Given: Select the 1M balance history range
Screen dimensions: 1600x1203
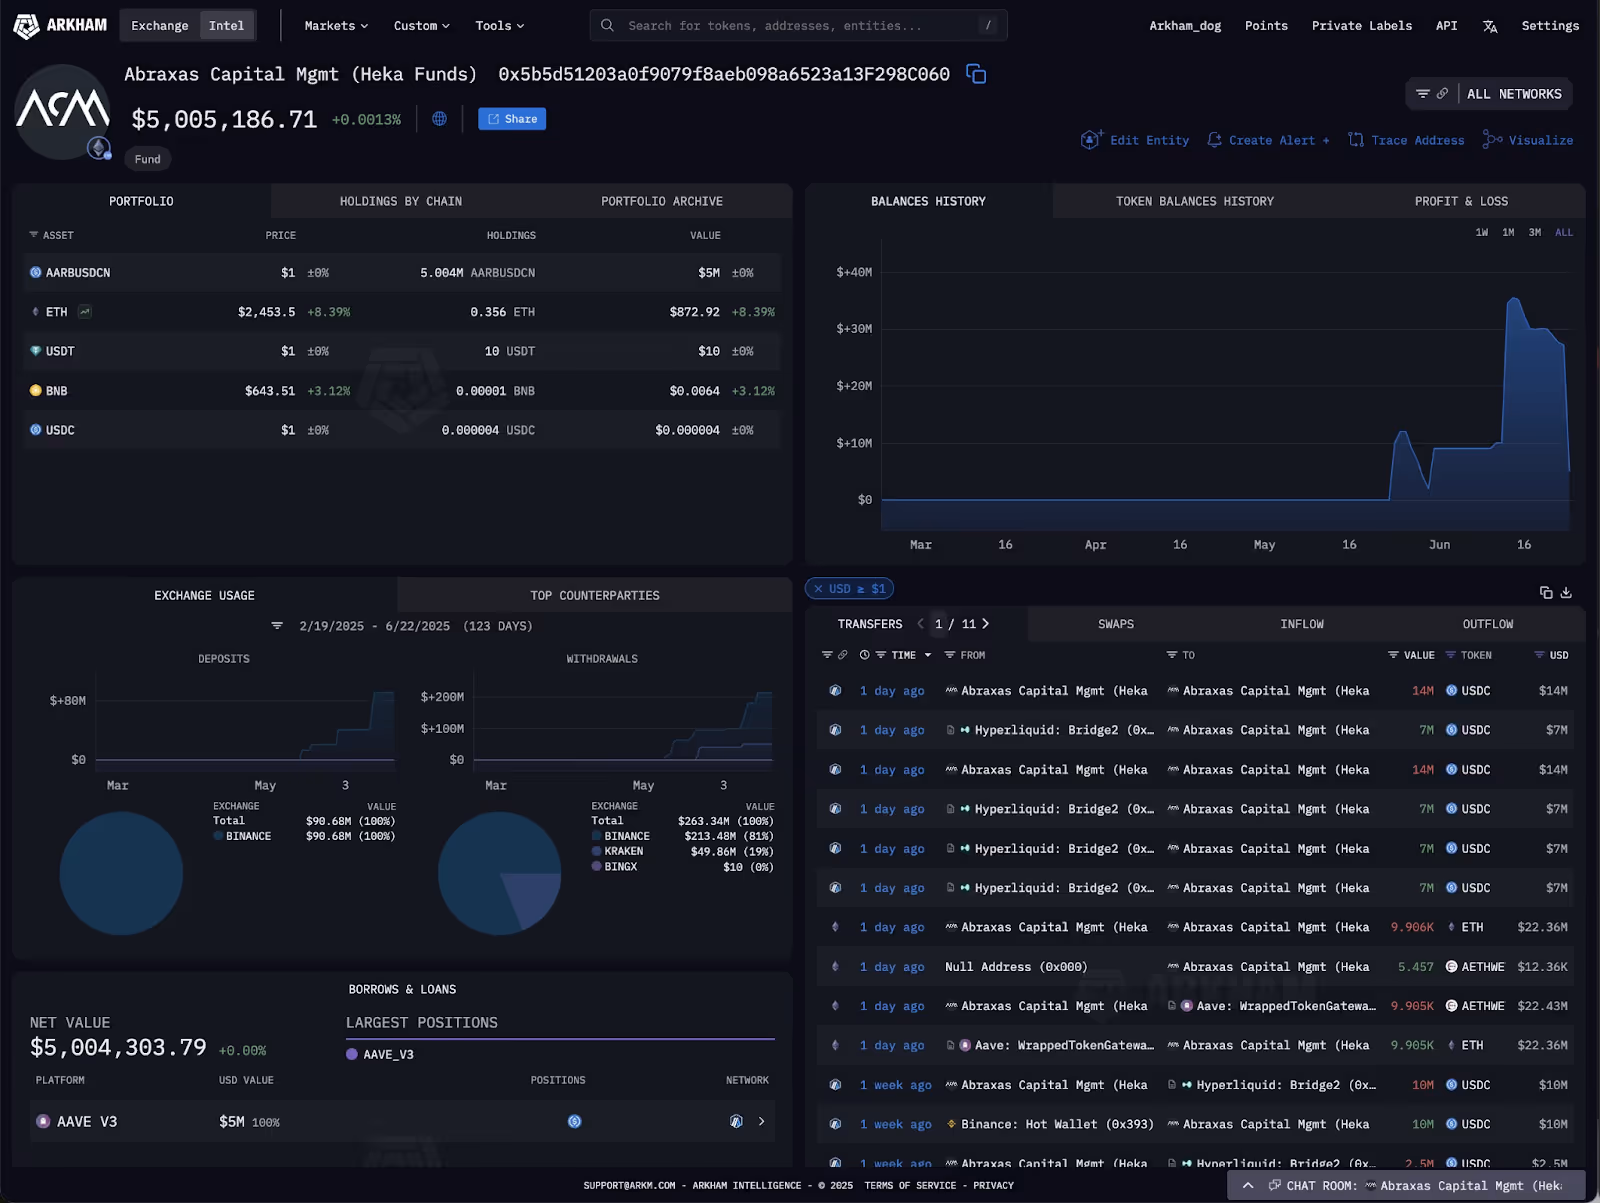Looking at the screenshot, I should coord(1507,232).
